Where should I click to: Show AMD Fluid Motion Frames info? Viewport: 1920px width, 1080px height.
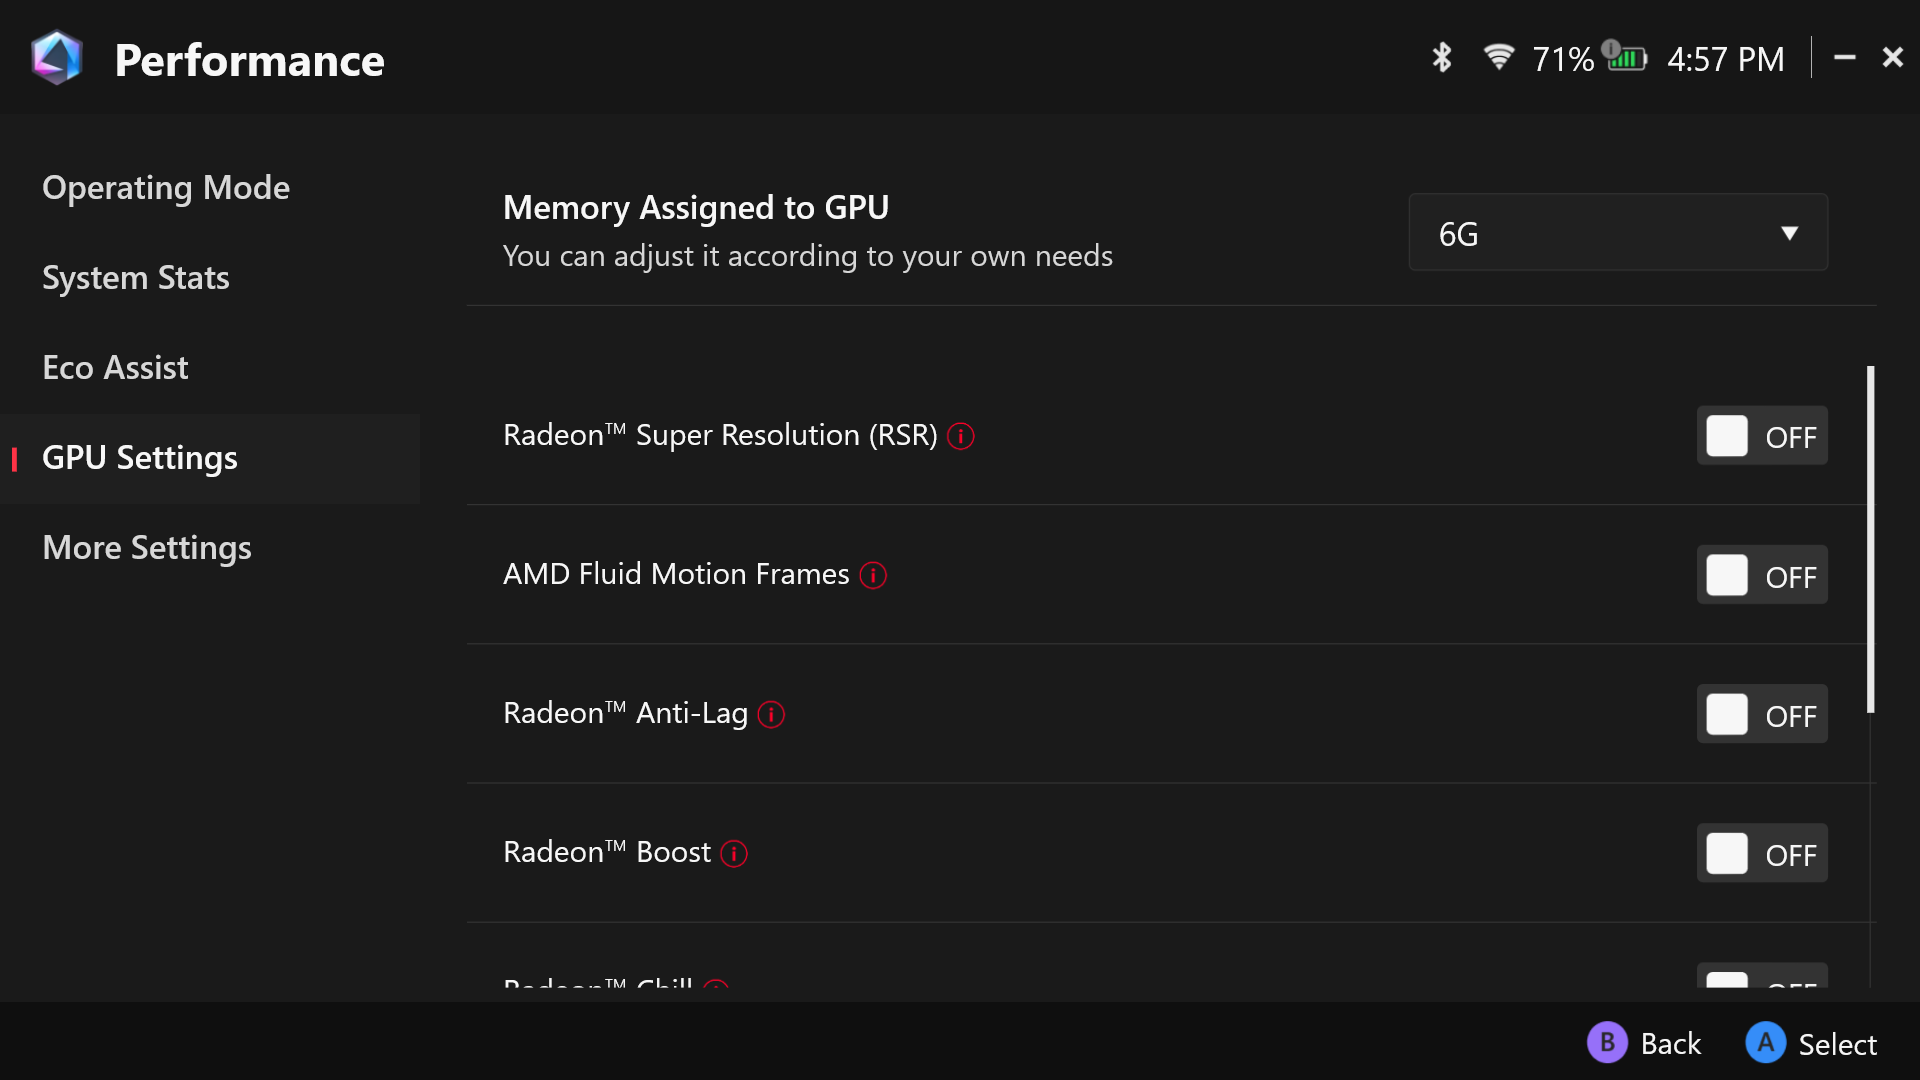coord(873,575)
